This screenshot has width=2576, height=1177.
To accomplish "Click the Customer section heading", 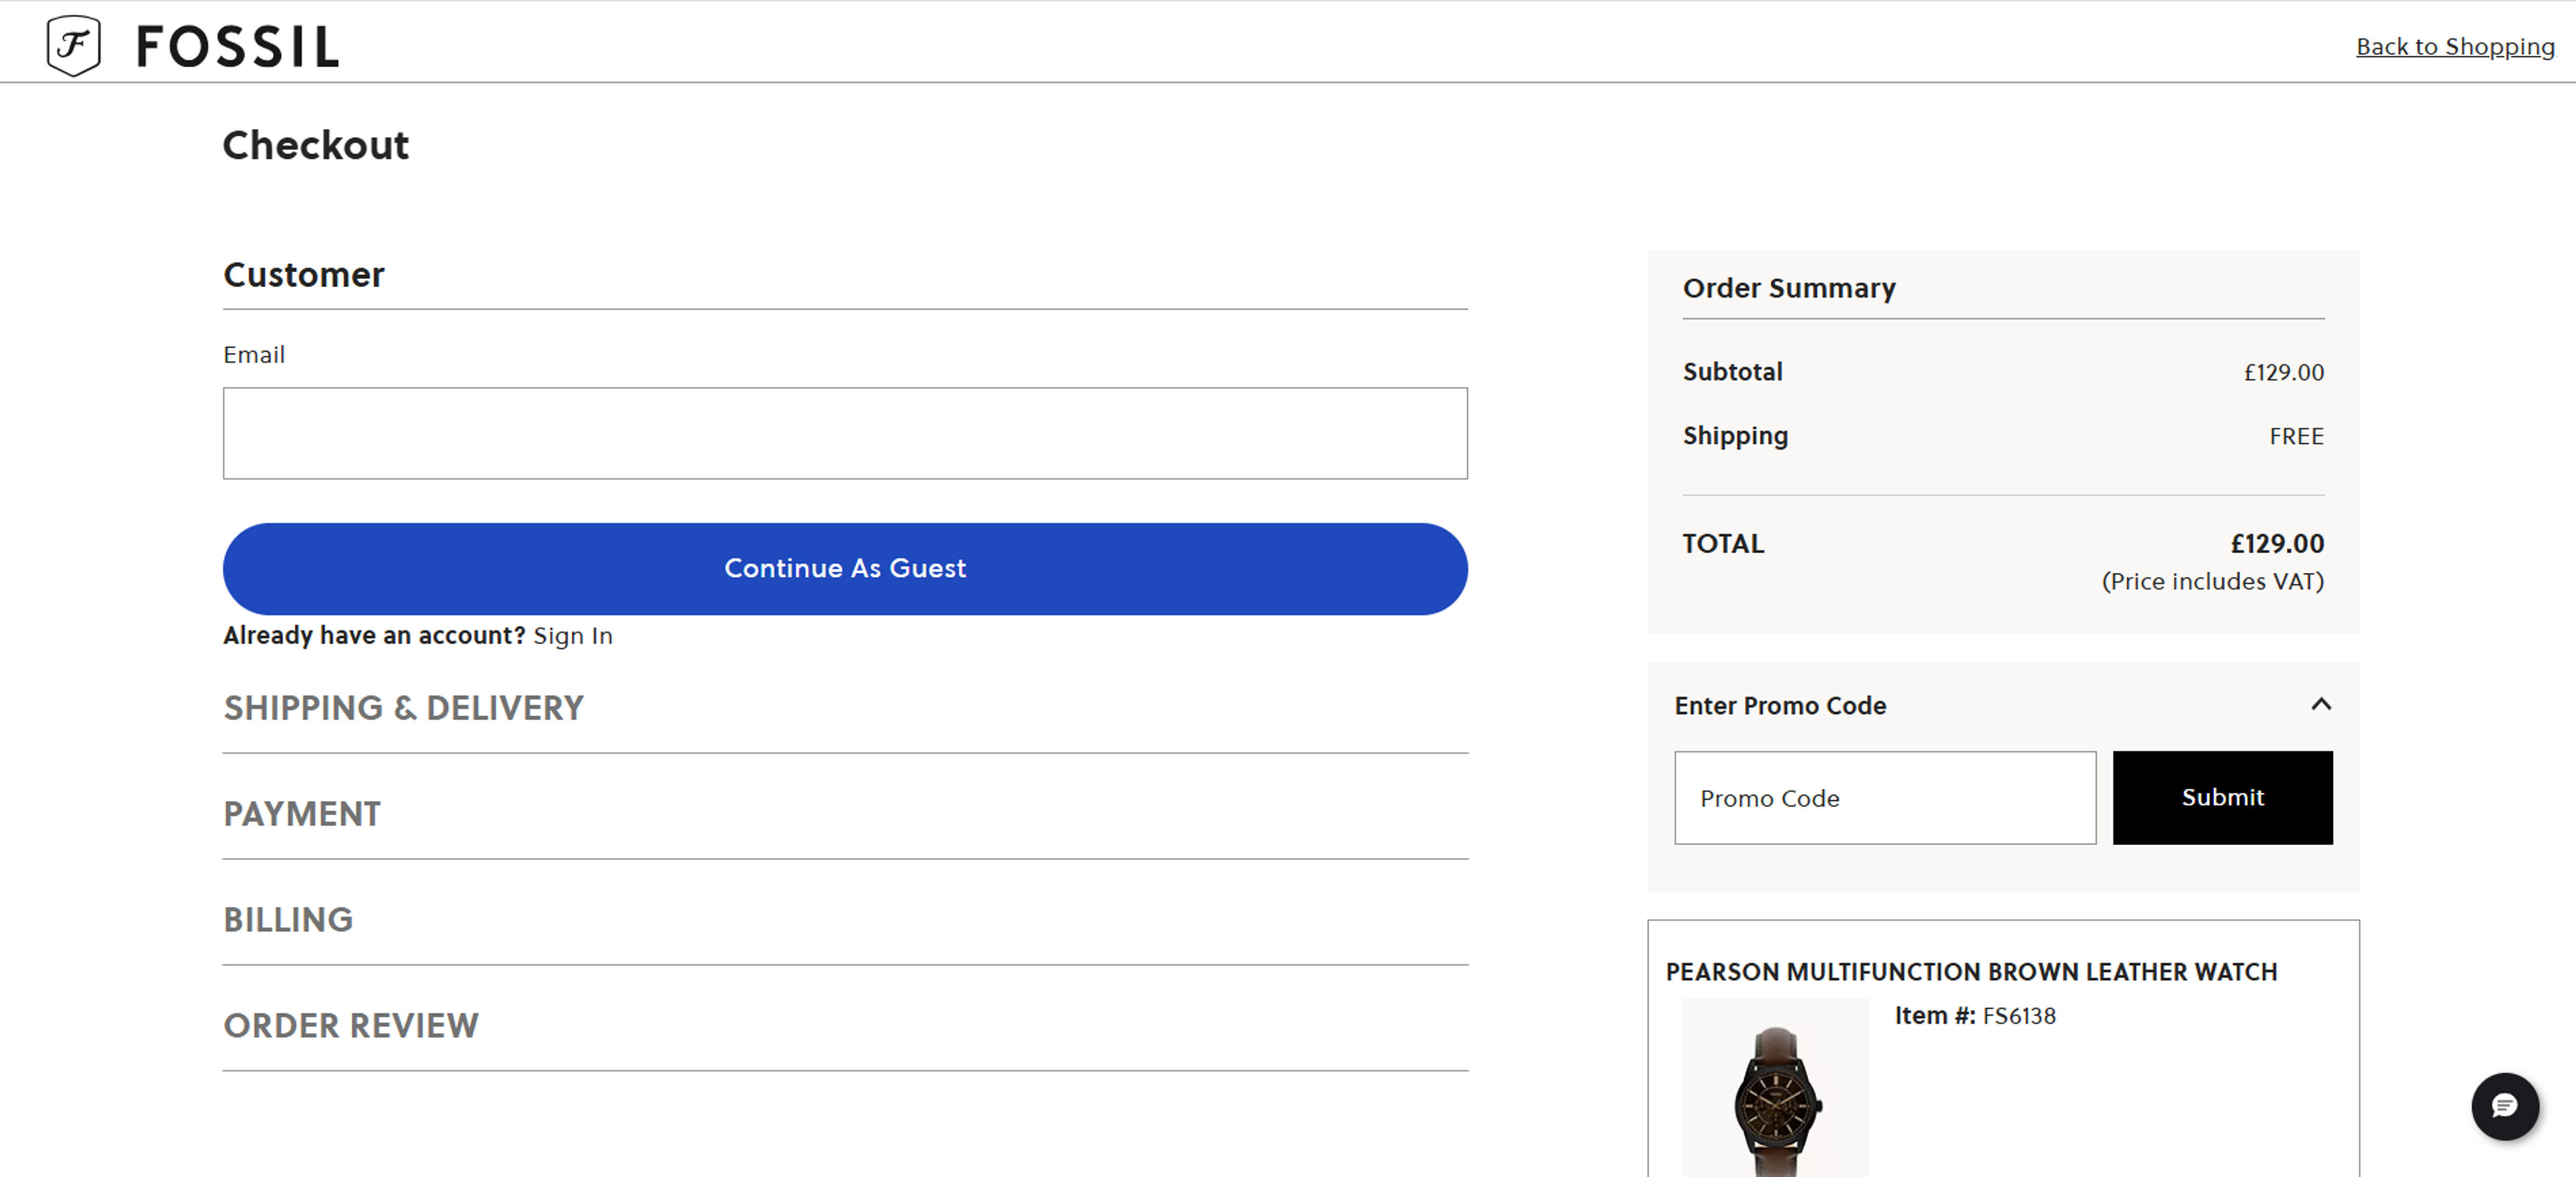I will click(x=304, y=275).
